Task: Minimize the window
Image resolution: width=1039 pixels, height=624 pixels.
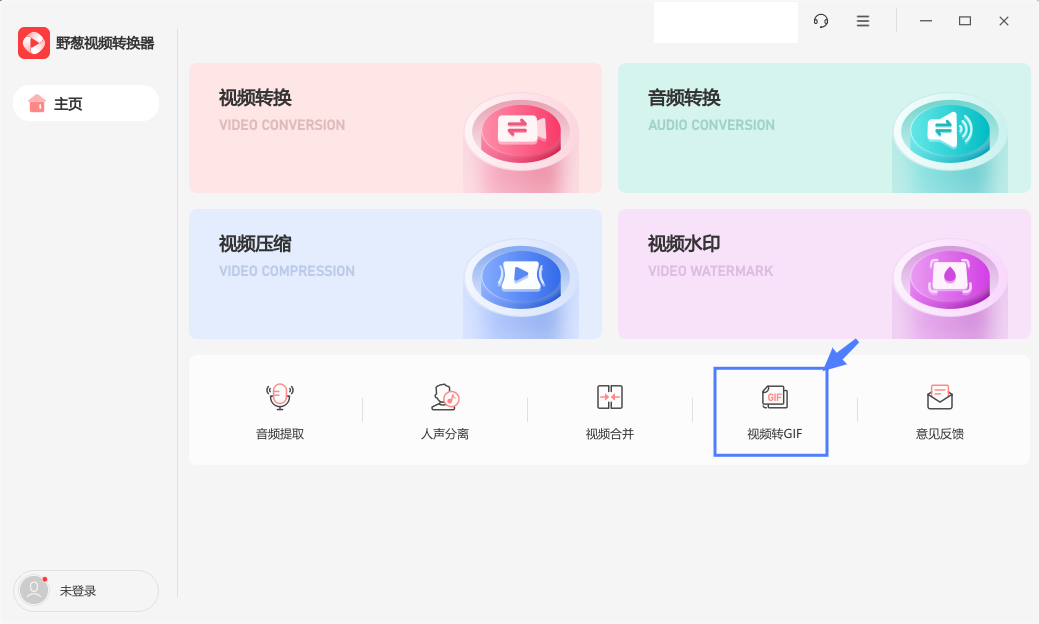Action: [926, 21]
